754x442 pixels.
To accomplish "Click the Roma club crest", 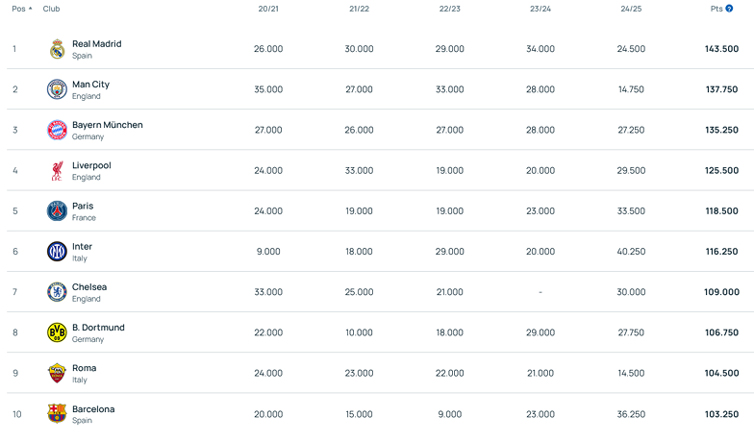I will coord(57,373).
